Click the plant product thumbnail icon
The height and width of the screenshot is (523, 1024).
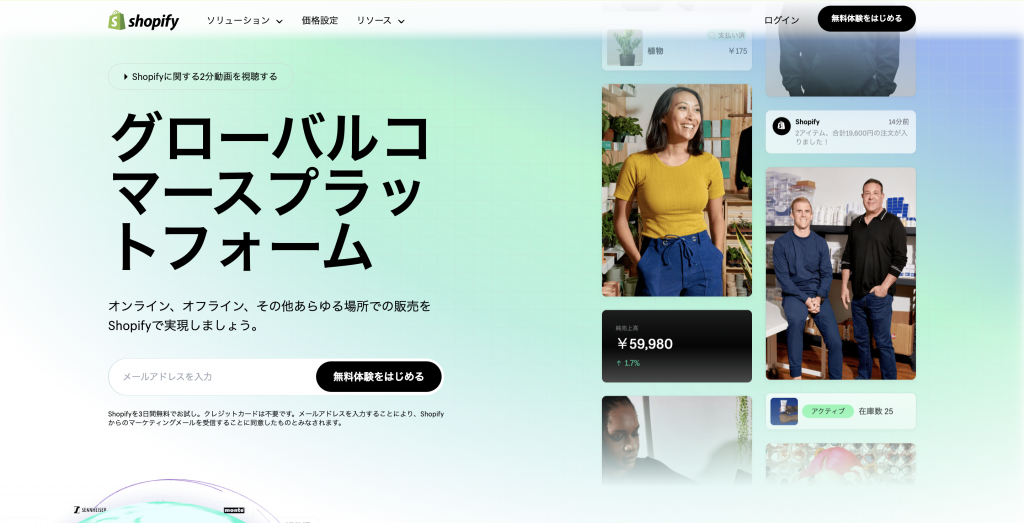[x=625, y=47]
